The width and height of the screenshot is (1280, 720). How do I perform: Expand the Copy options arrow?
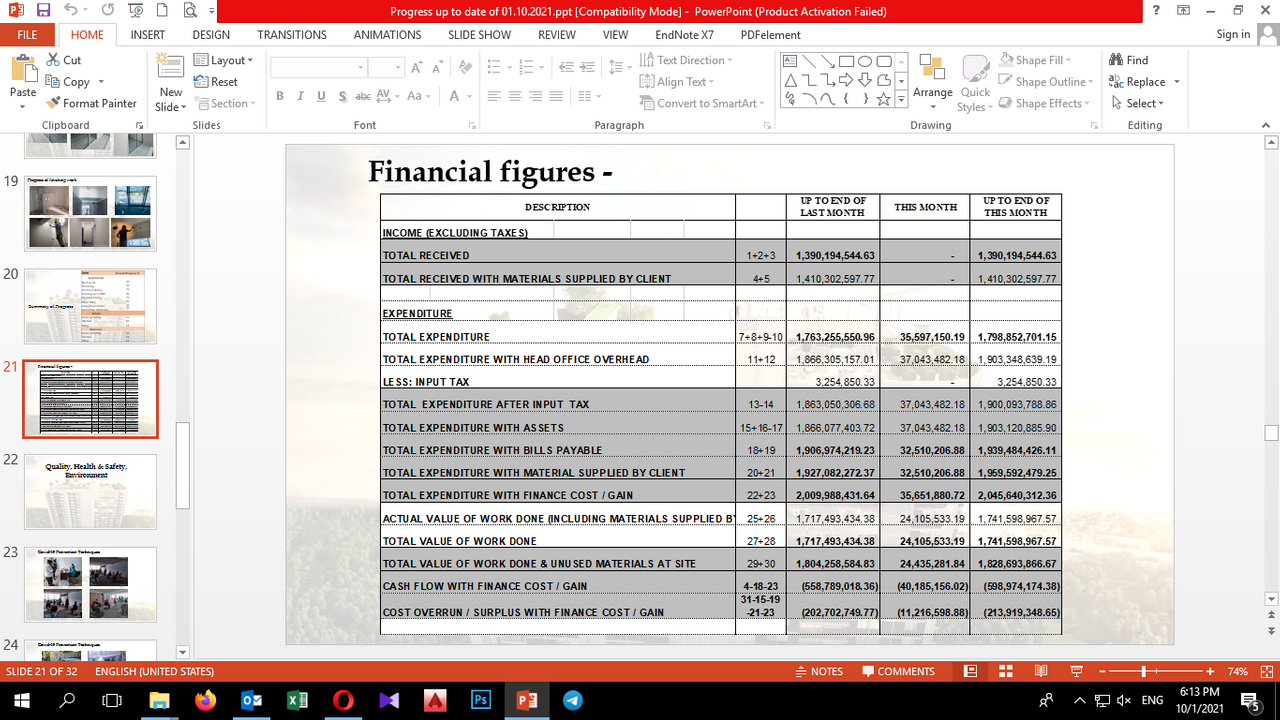pos(99,82)
